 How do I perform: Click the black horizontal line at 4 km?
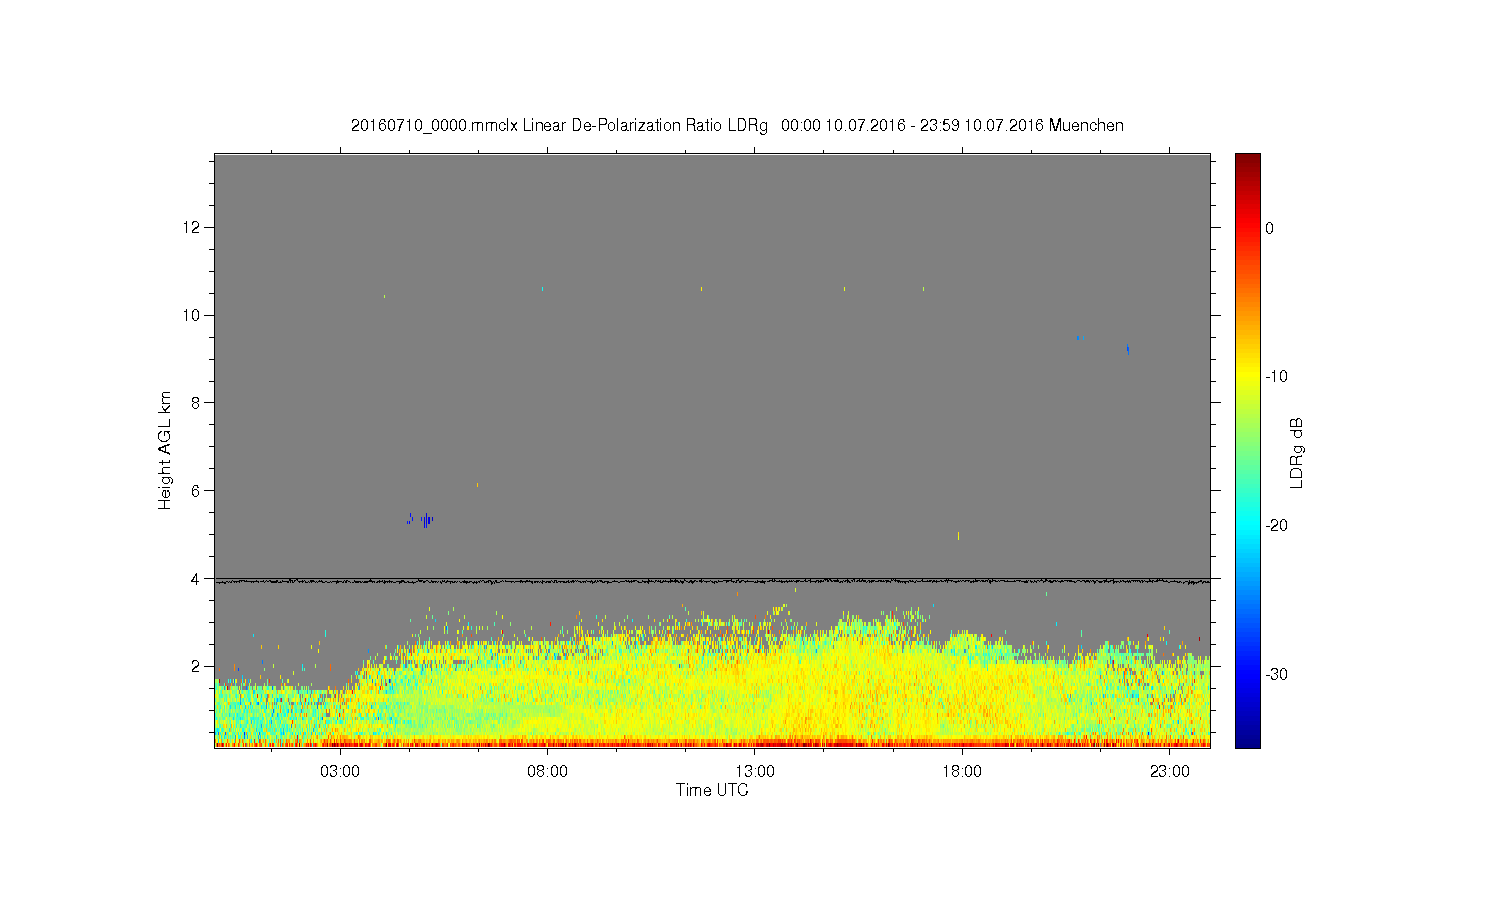[x=712, y=580]
